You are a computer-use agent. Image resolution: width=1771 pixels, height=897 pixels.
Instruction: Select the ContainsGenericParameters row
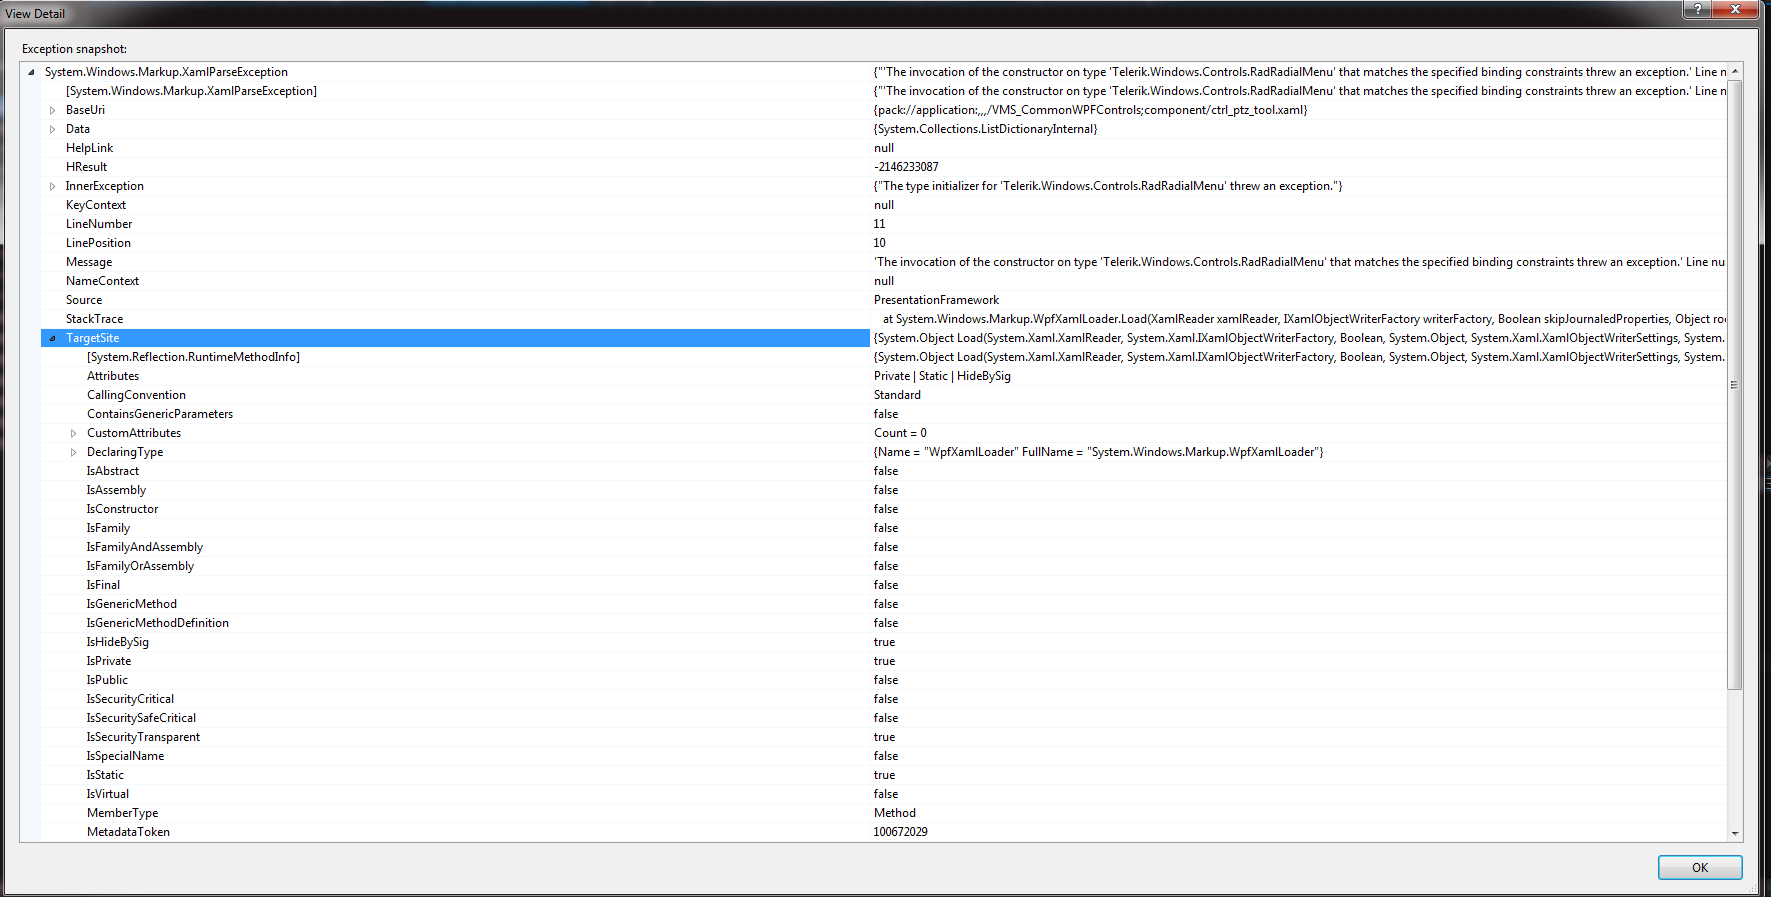point(884,414)
